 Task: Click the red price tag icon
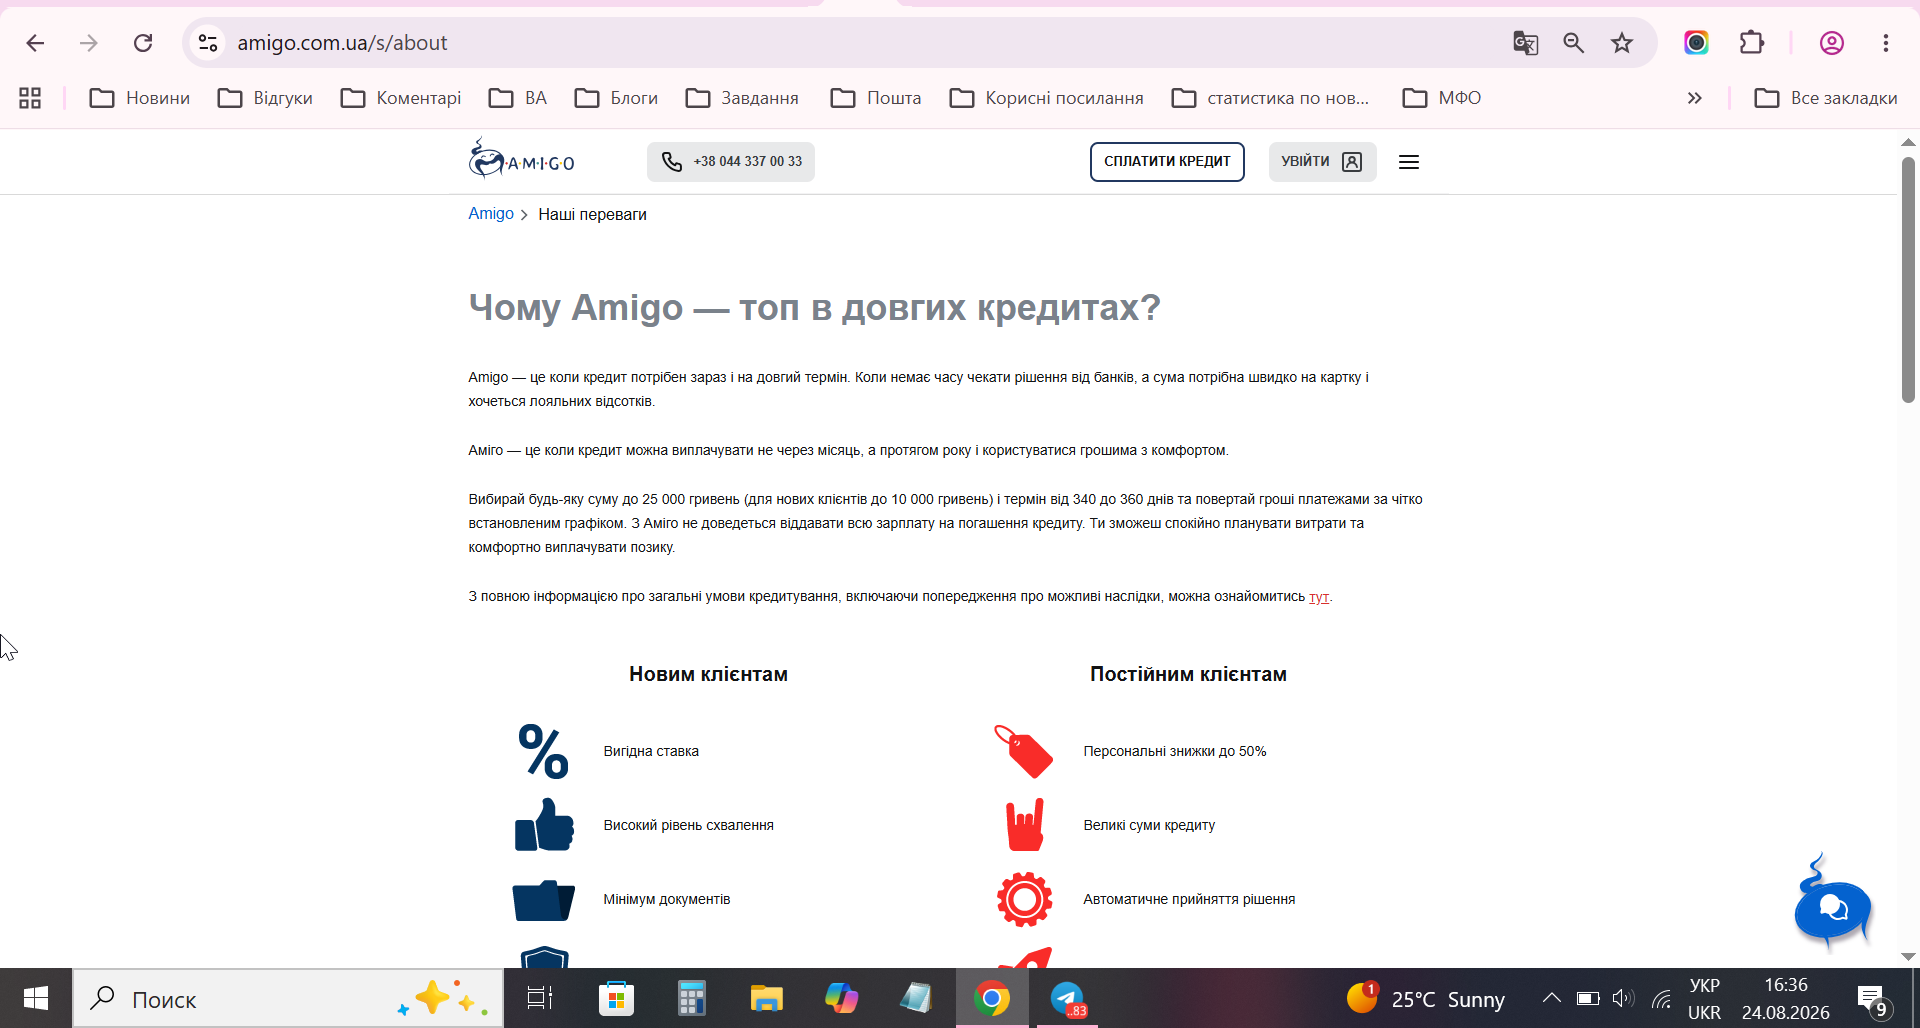click(x=1024, y=751)
